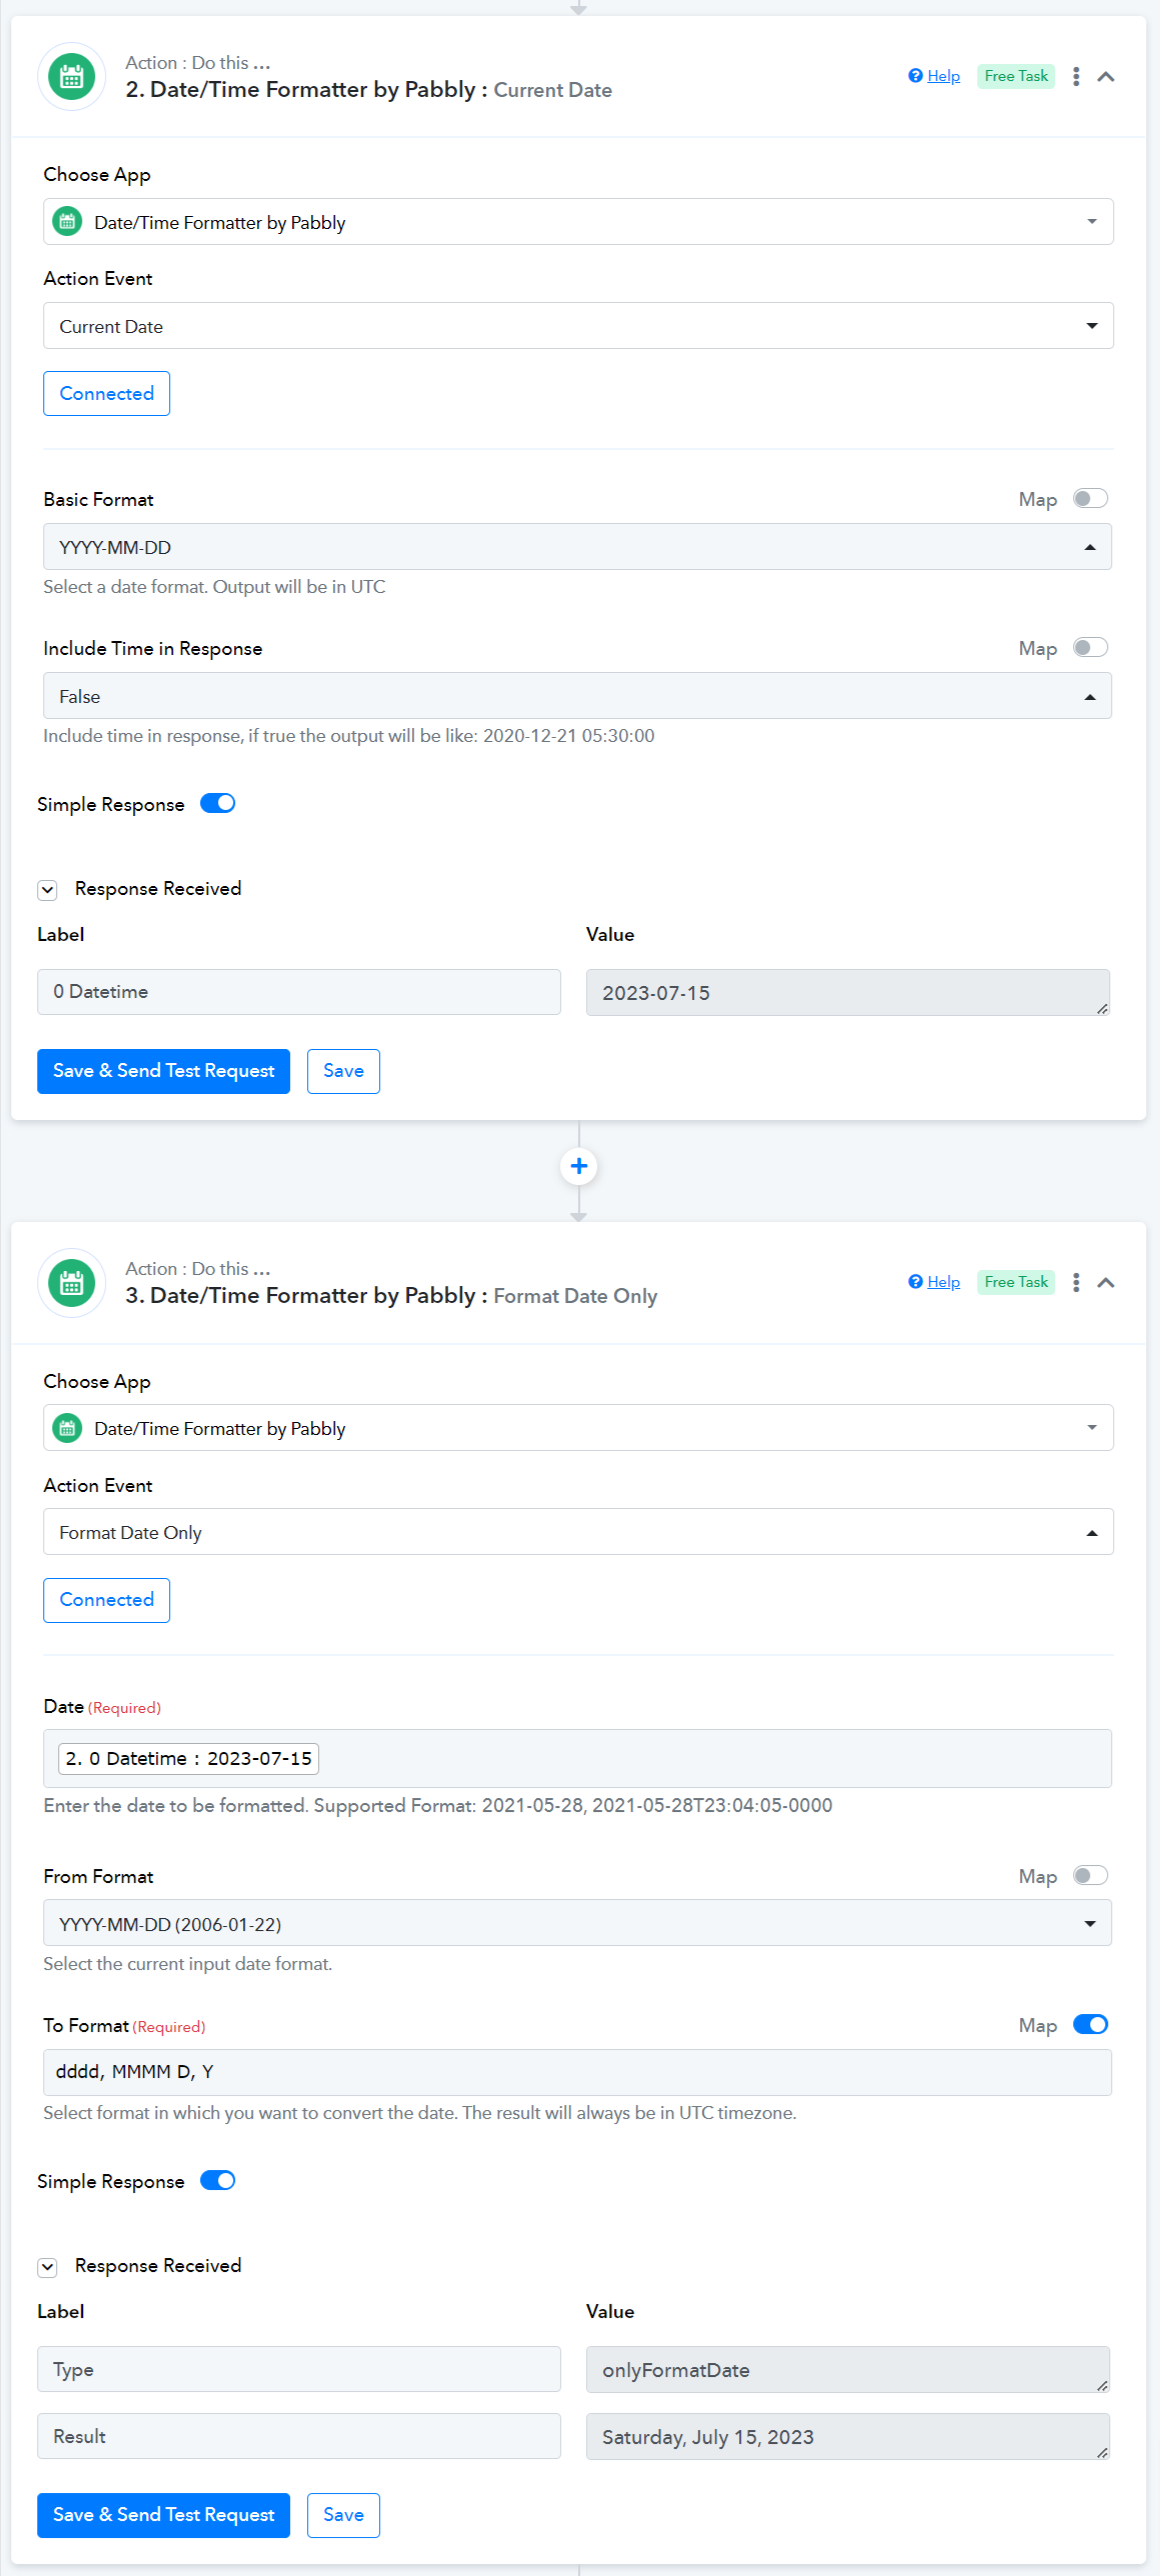
Task: Click value field showing Saturday, July 15, 2023
Action: [848, 2437]
